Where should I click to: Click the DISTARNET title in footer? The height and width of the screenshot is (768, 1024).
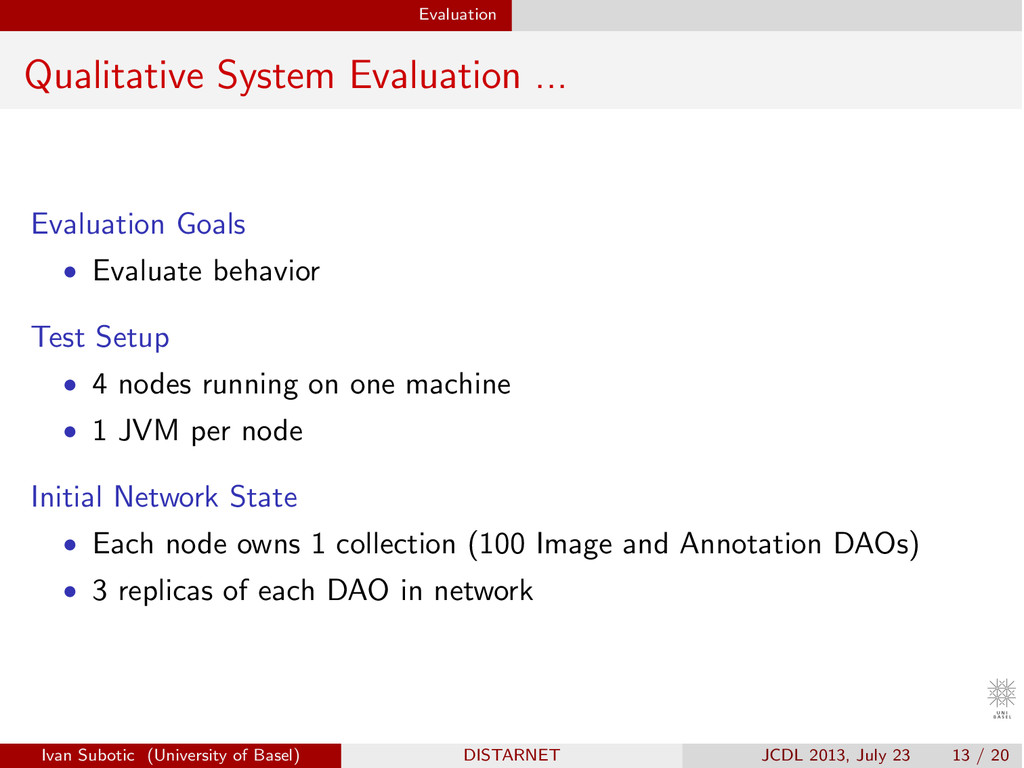(x=511, y=756)
